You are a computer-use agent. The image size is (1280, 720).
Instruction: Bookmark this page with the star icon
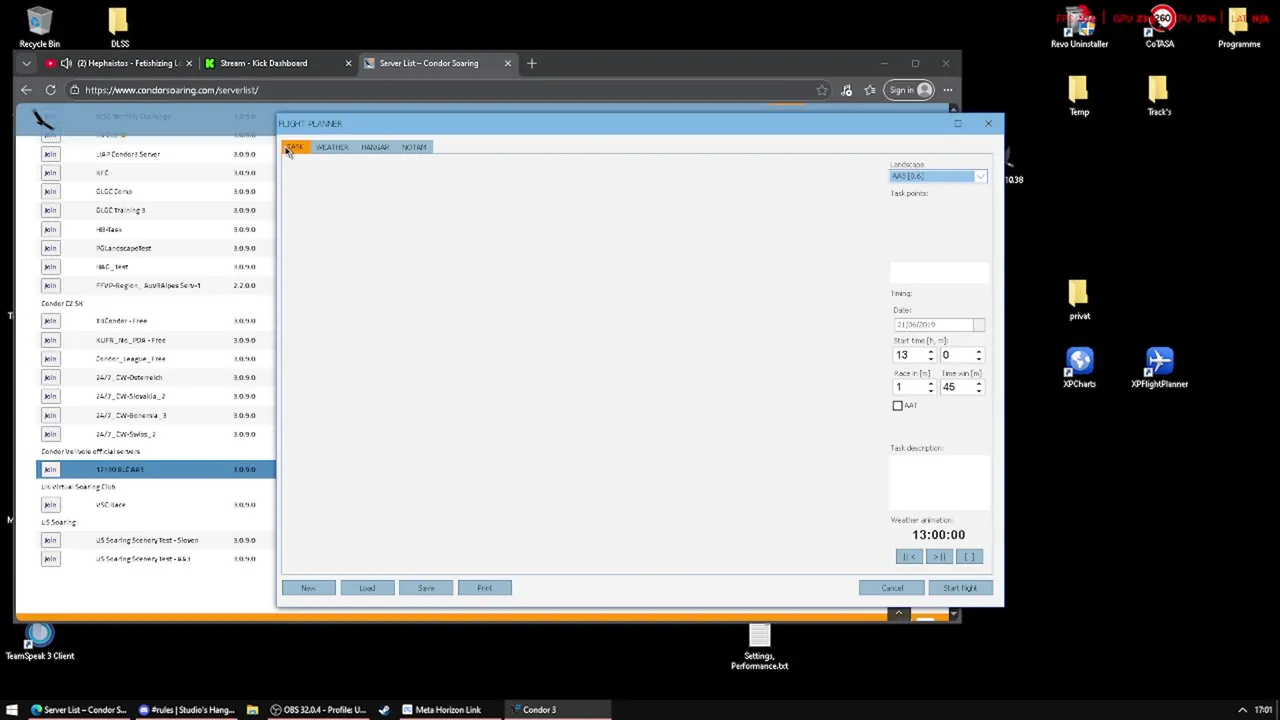822,90
